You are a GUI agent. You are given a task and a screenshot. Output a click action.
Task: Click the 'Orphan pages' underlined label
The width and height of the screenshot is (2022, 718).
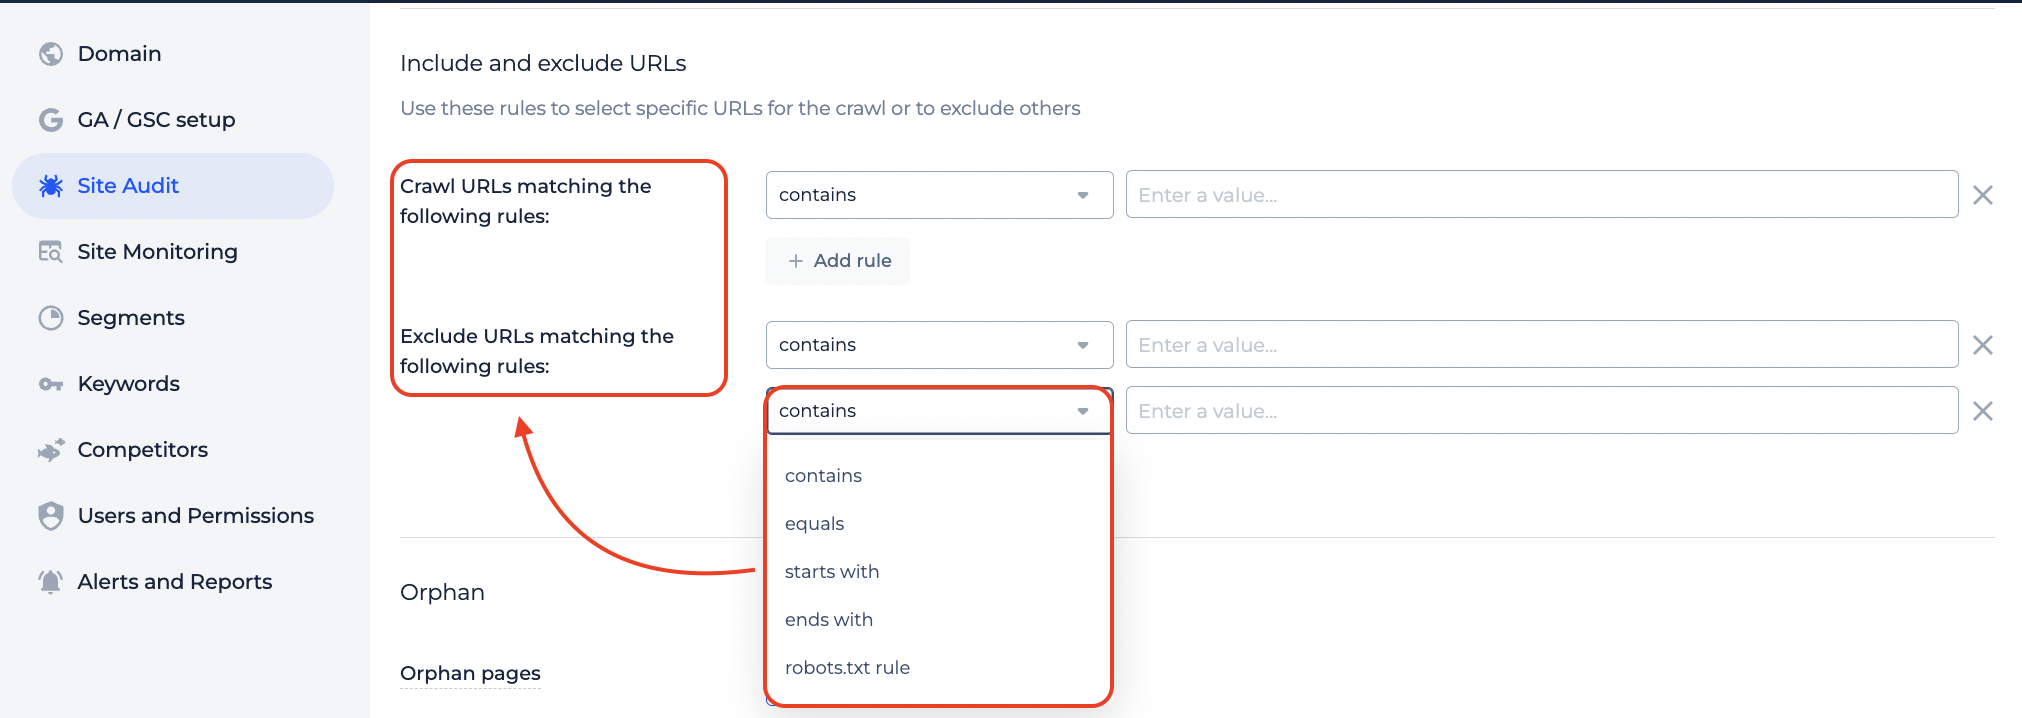click(x=470, y=674)
